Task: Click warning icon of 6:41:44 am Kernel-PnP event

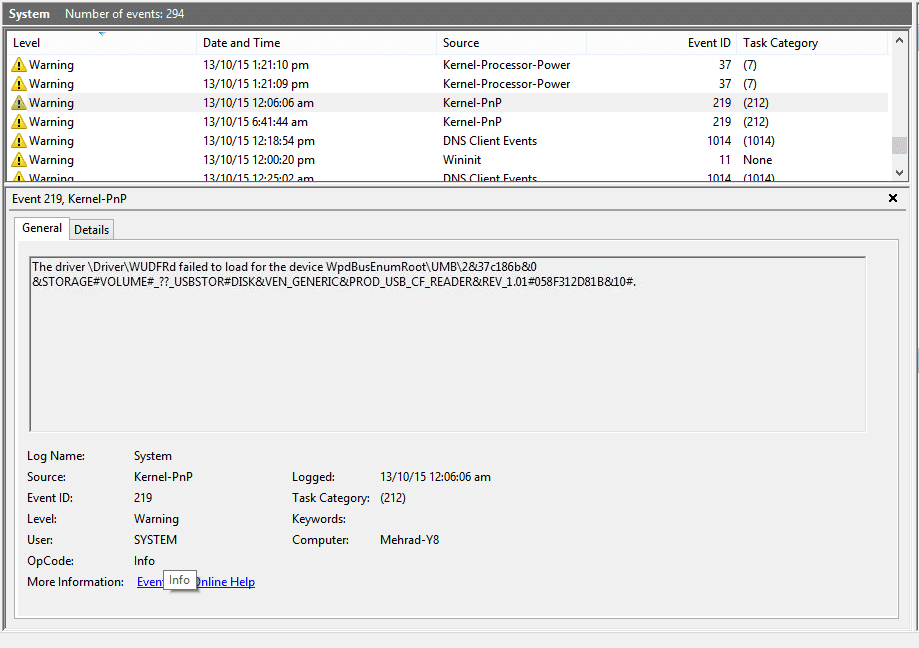Action: tap(18, 122)
